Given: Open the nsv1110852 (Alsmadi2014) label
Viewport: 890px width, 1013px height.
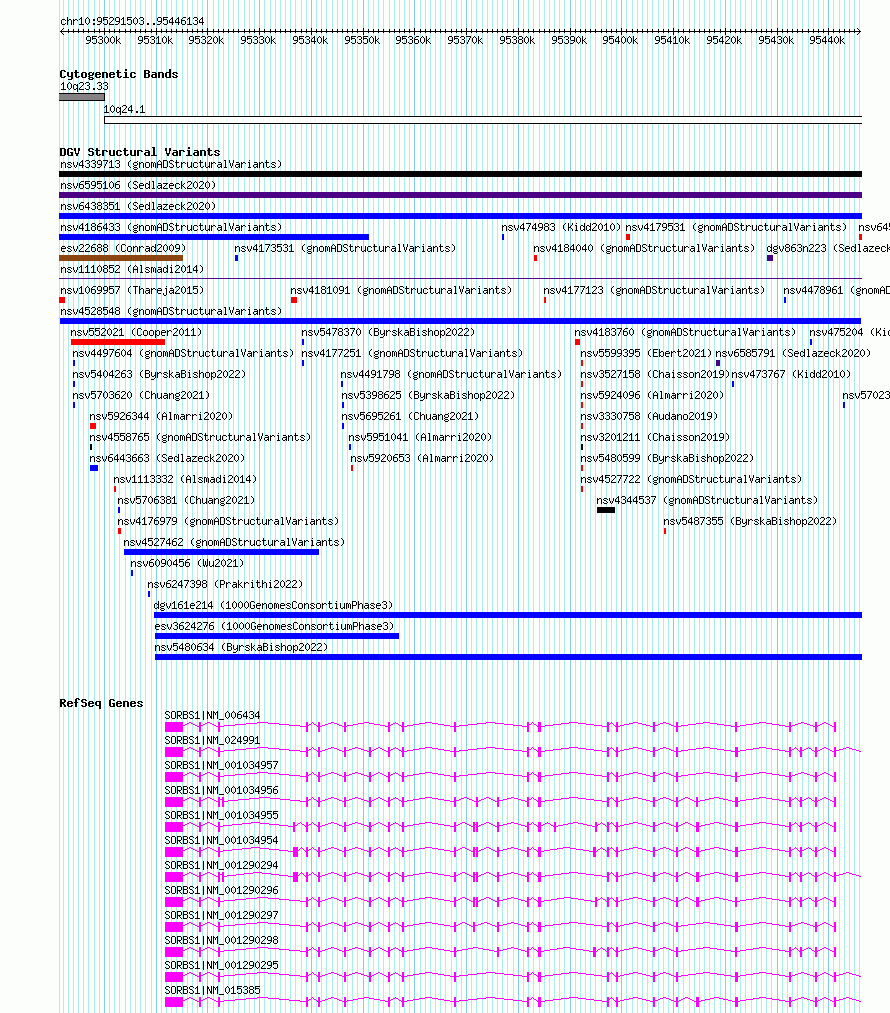Looking at the screenshot, I should [132, 269].
